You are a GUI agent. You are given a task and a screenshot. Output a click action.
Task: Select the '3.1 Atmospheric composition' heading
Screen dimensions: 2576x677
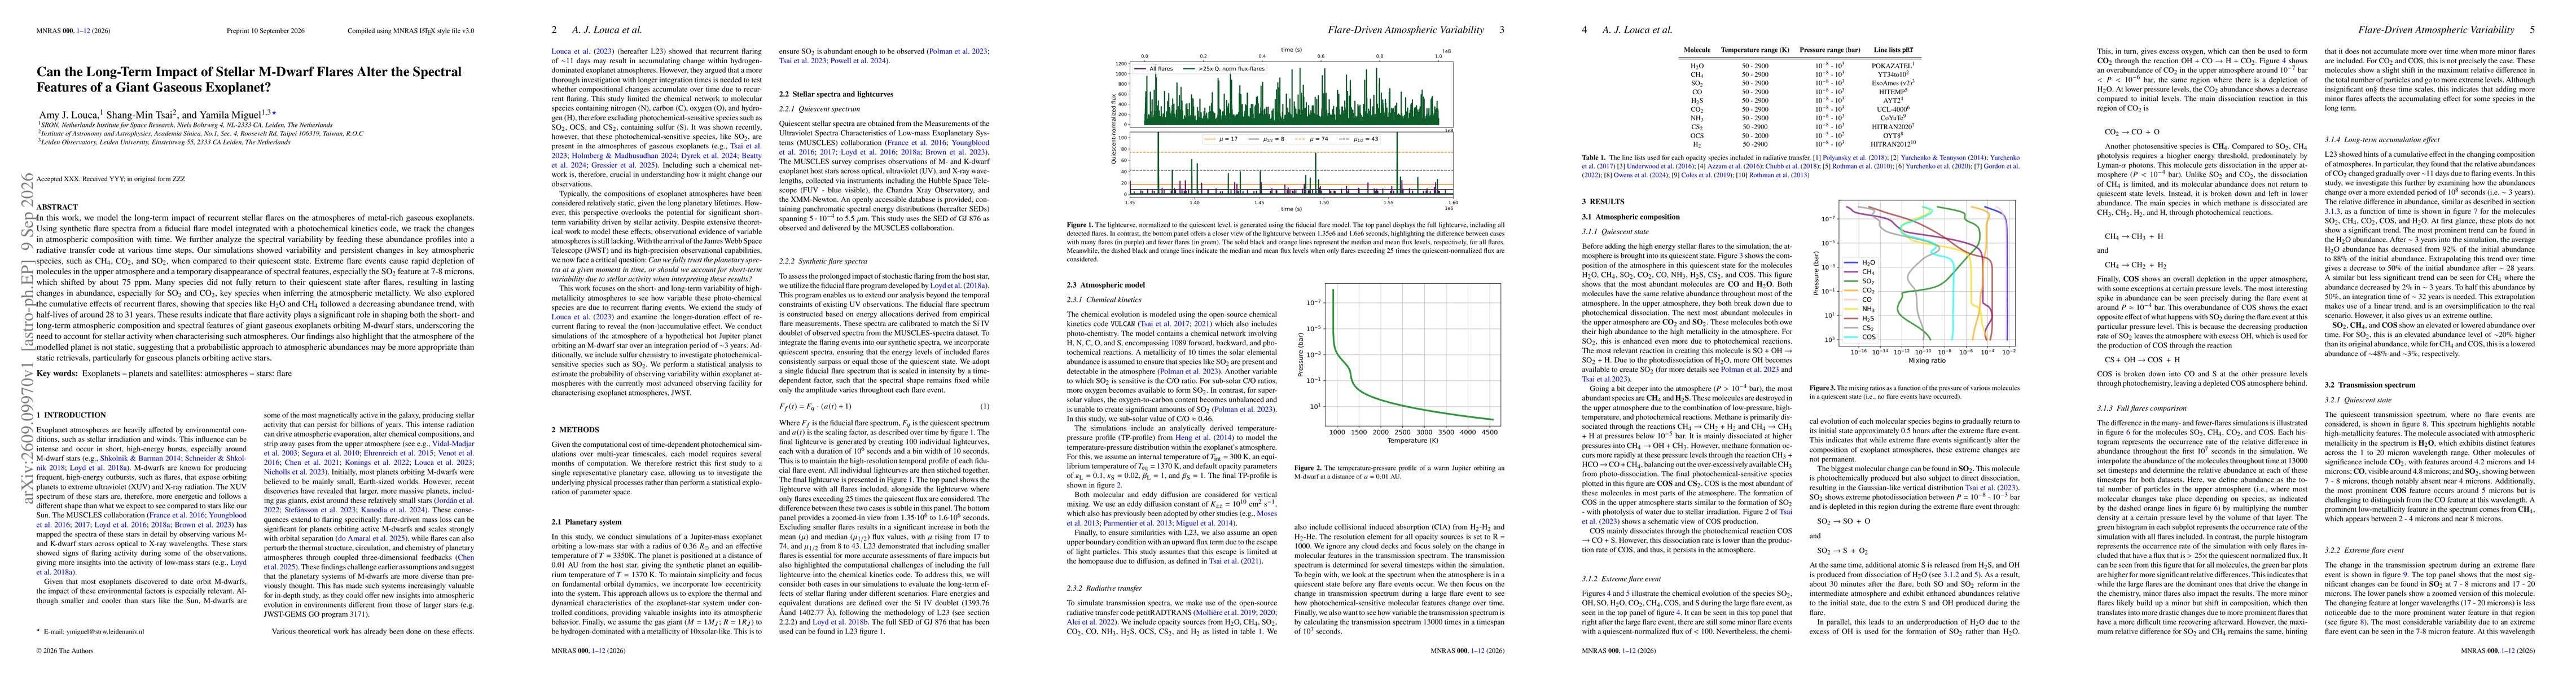click(1631, 217)
